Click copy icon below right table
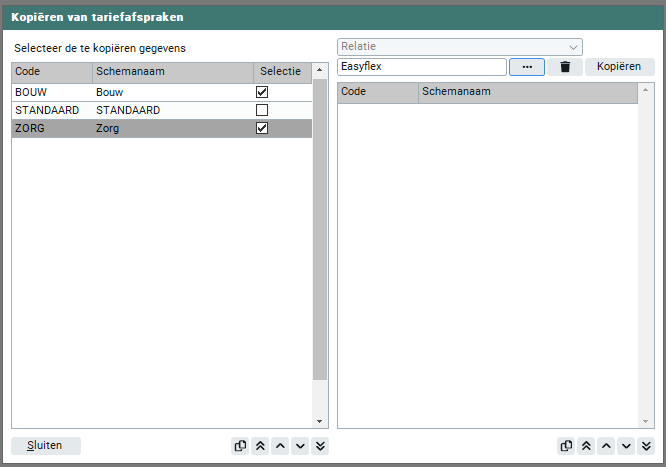 [567, 446]
